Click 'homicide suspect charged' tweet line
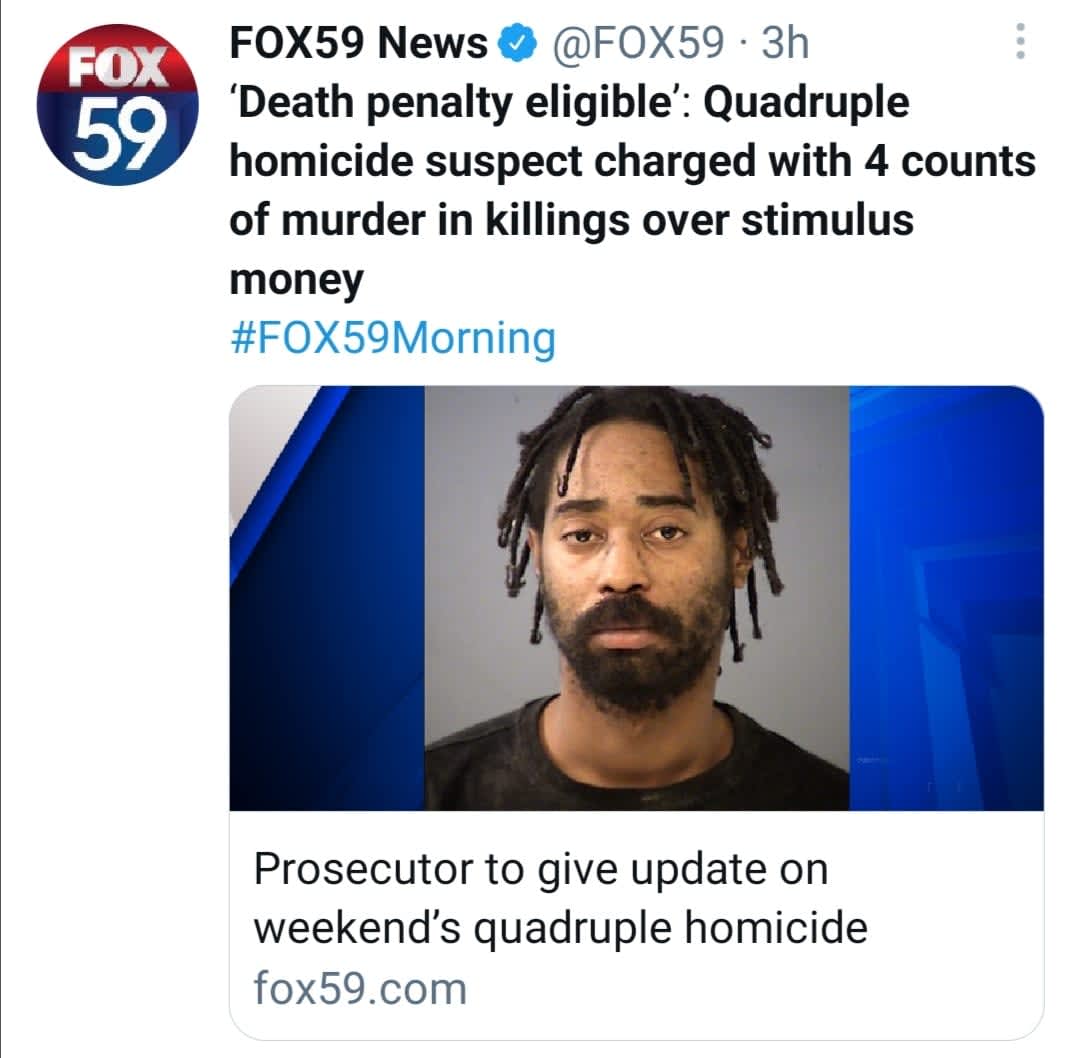The height and width of the screenshot is (1058, 1080). pyautogui.click(x=492, y=162)
